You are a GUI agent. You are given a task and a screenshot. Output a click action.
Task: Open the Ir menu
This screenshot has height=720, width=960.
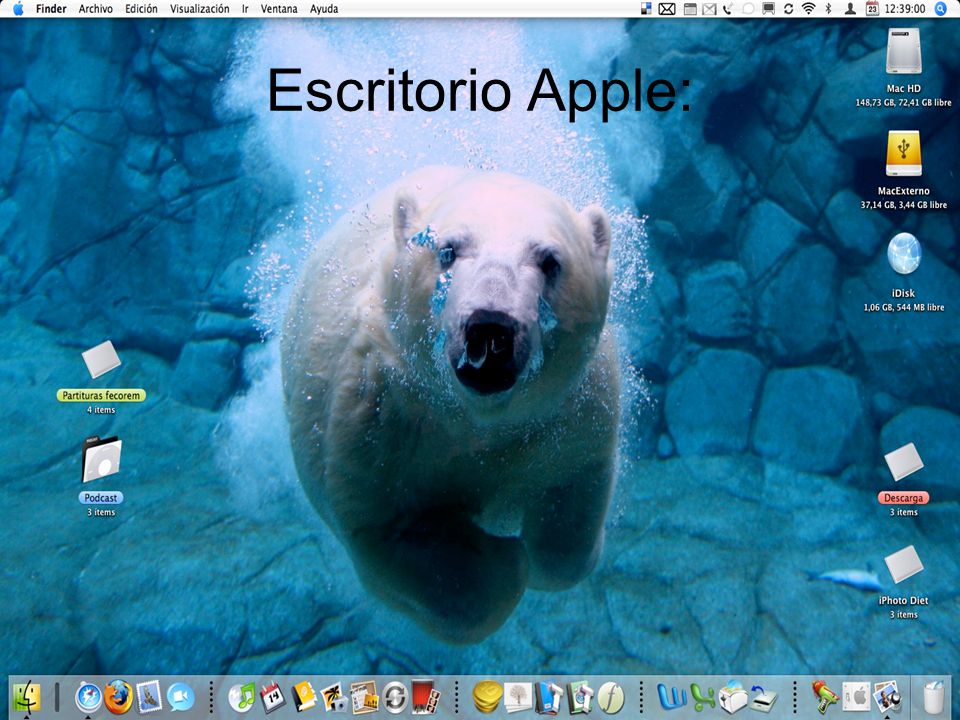[245, 9]
